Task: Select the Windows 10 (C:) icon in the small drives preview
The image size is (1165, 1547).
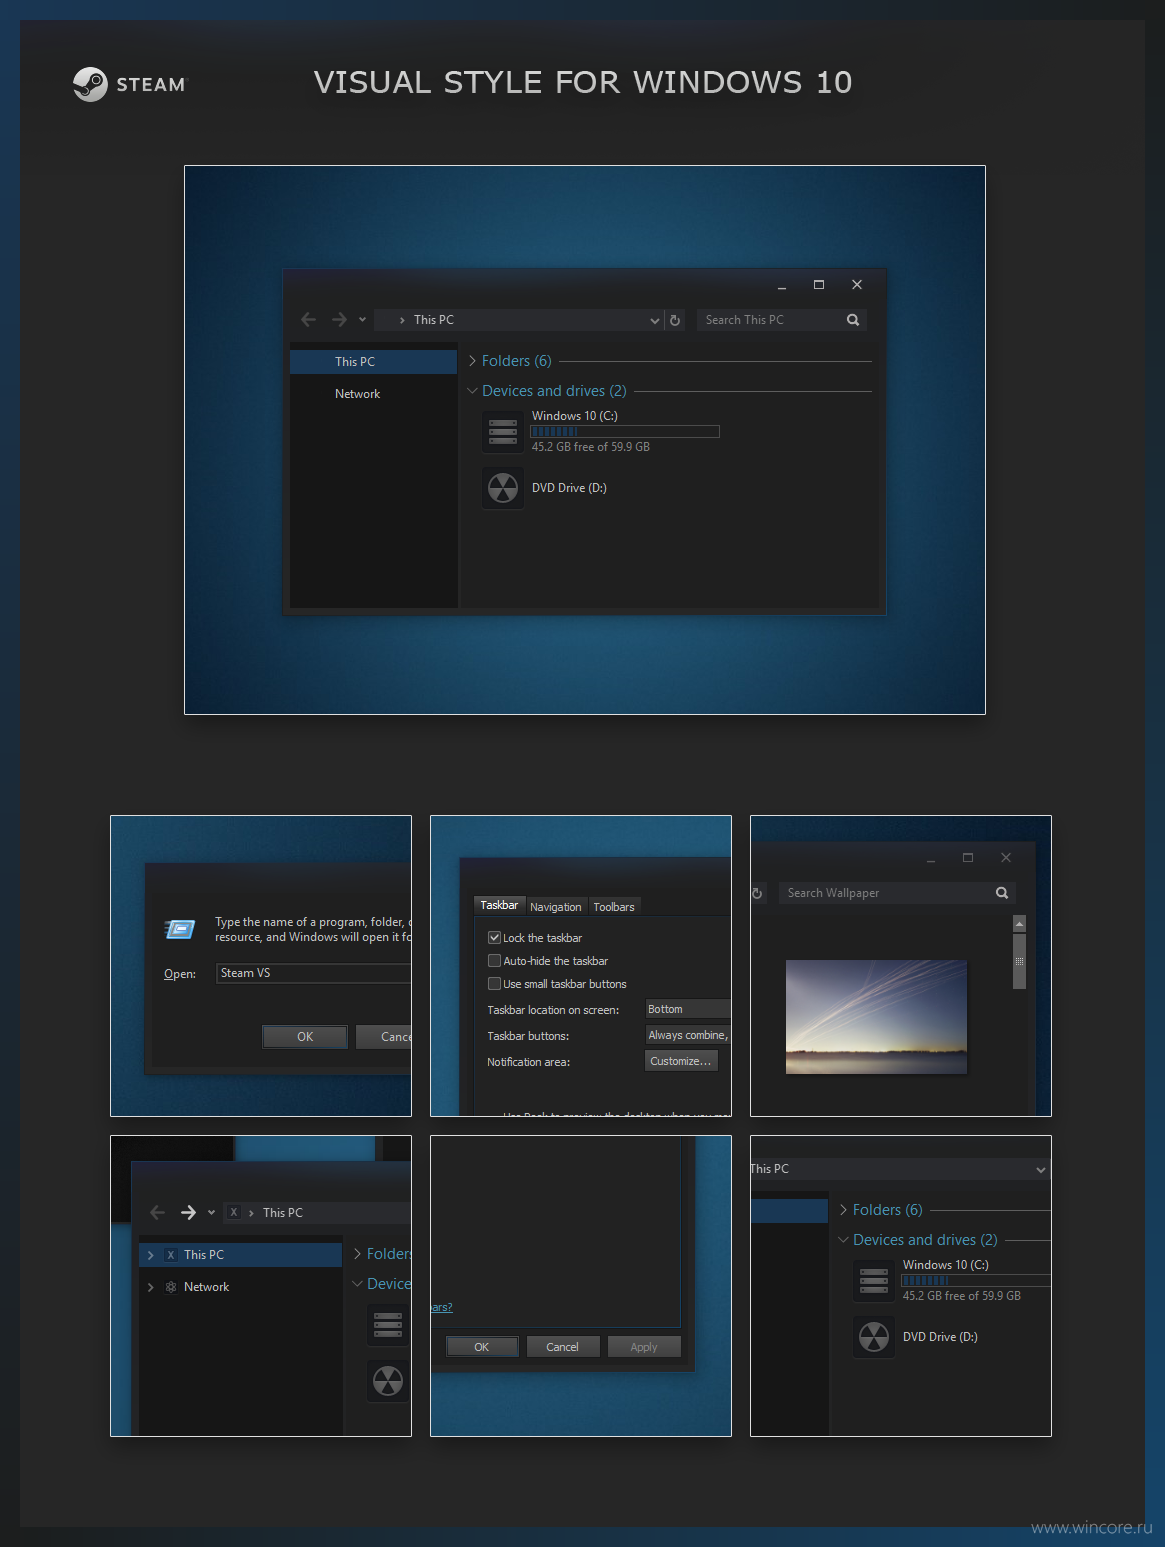Action: tap(874, 1281)
